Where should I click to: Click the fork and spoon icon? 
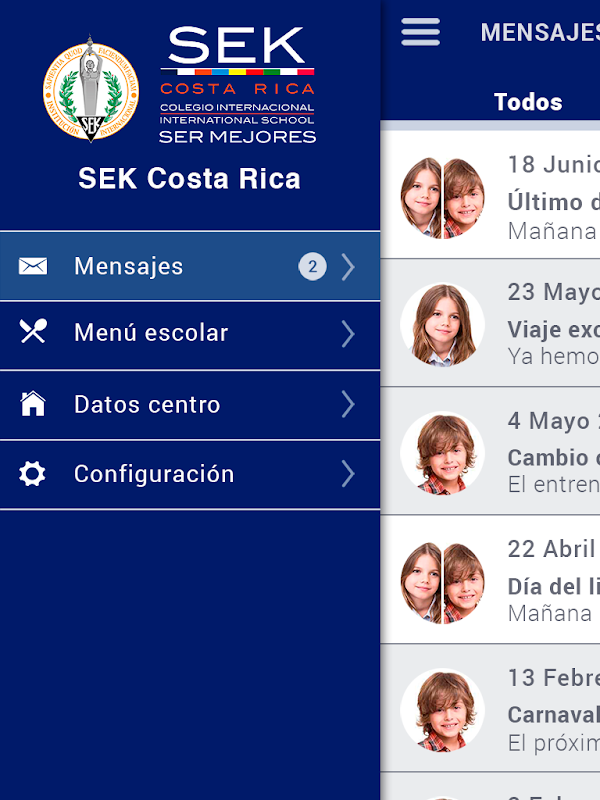(33, 332)
